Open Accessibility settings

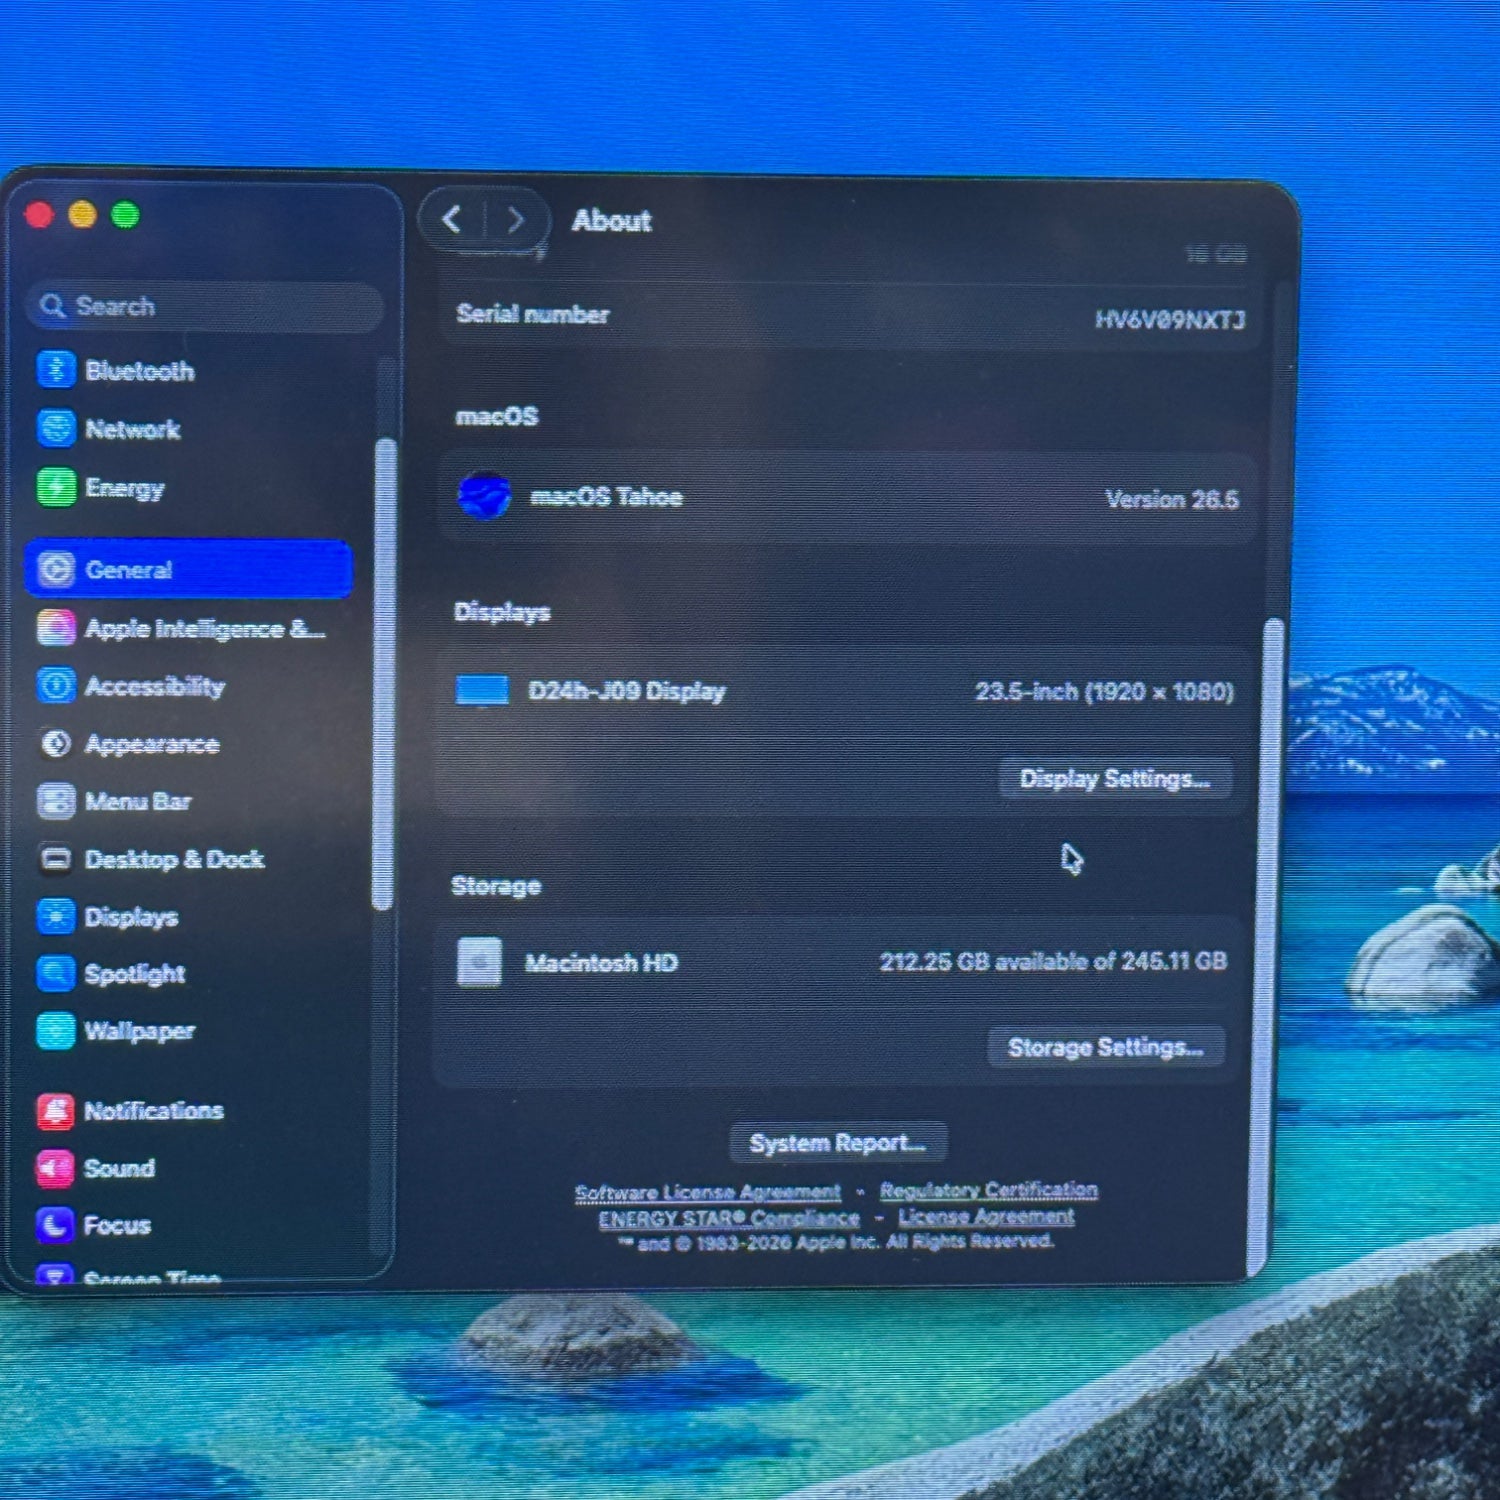tap(190, 686)
